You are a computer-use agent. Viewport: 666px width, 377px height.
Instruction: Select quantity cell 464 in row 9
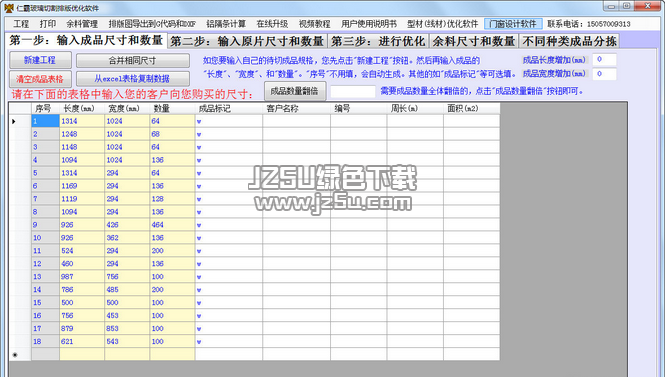point(172,225)
